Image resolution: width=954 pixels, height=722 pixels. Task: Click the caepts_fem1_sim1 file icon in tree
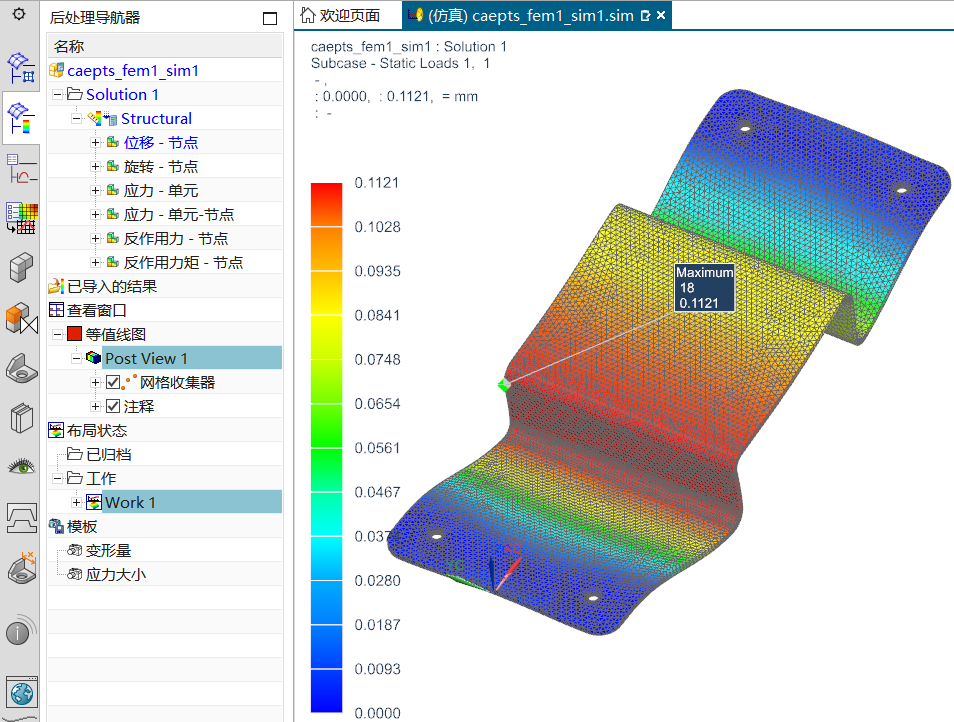[57, 70]
